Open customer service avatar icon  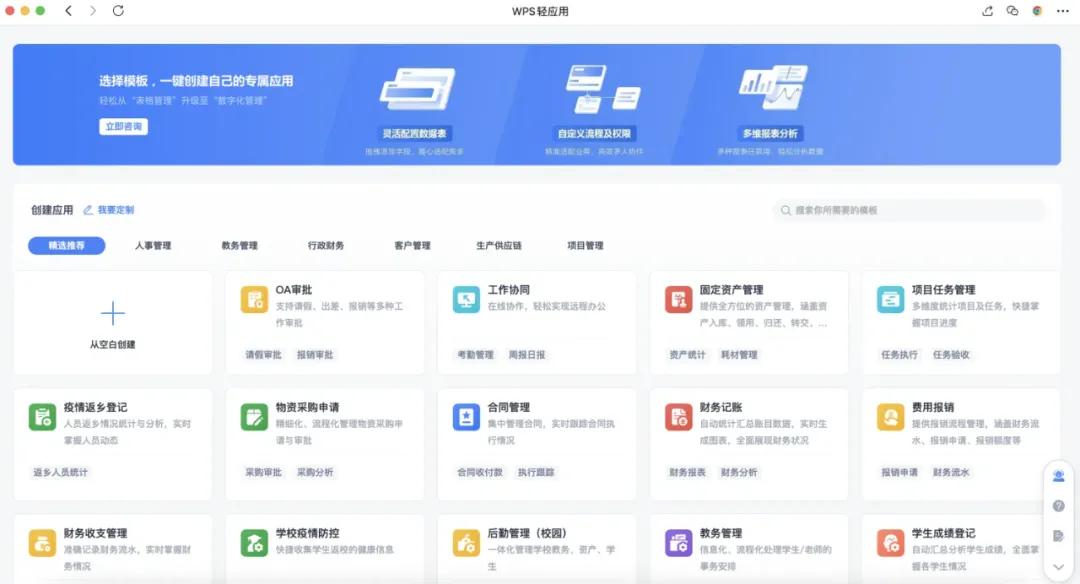[1059, 476]
